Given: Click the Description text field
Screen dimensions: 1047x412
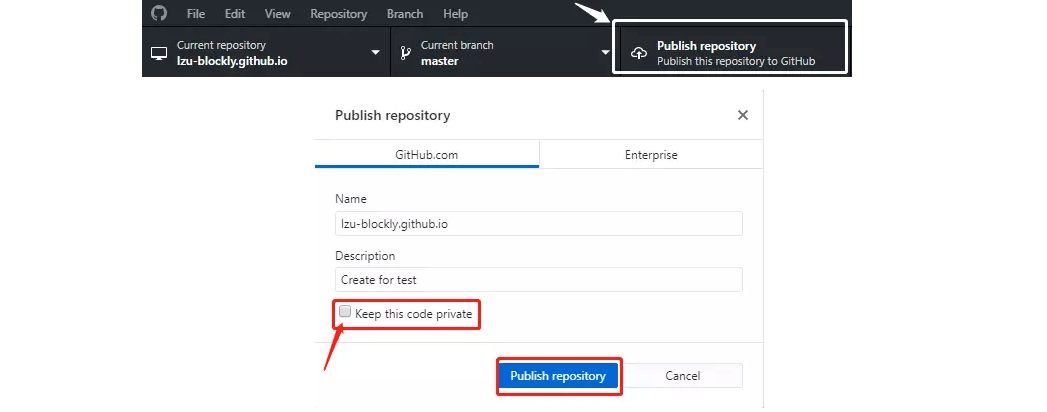Looking at the screenshot, I should (539, 280).
